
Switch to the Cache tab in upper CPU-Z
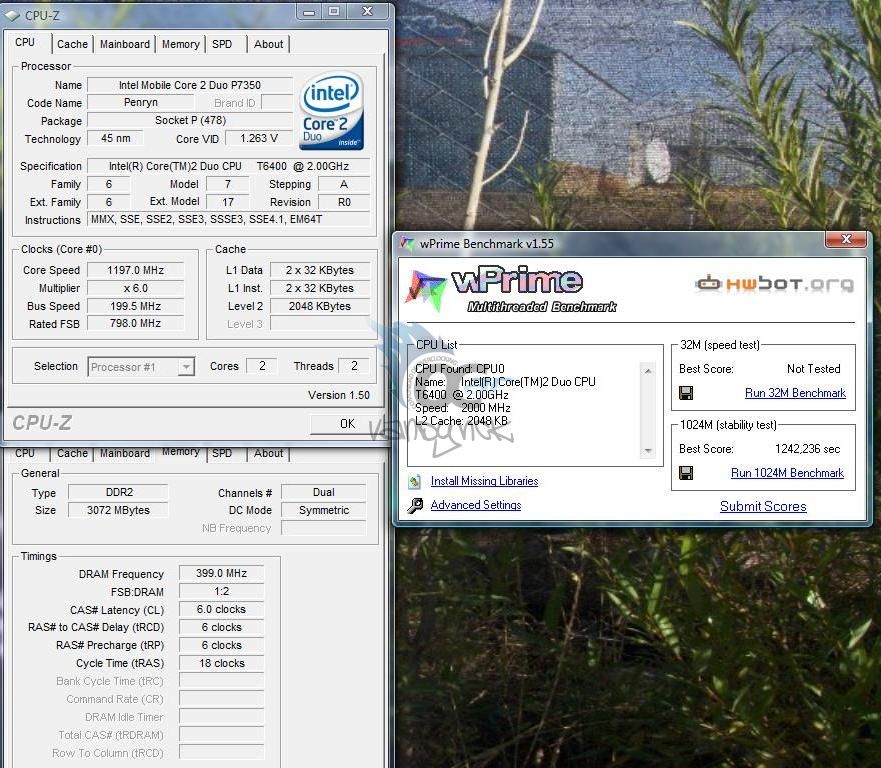pyautogui.click(x=72, y=44)
